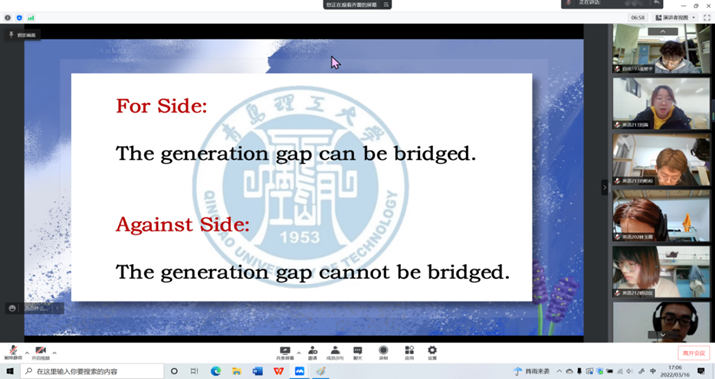Open the invite participants icon

click(313, 353)
